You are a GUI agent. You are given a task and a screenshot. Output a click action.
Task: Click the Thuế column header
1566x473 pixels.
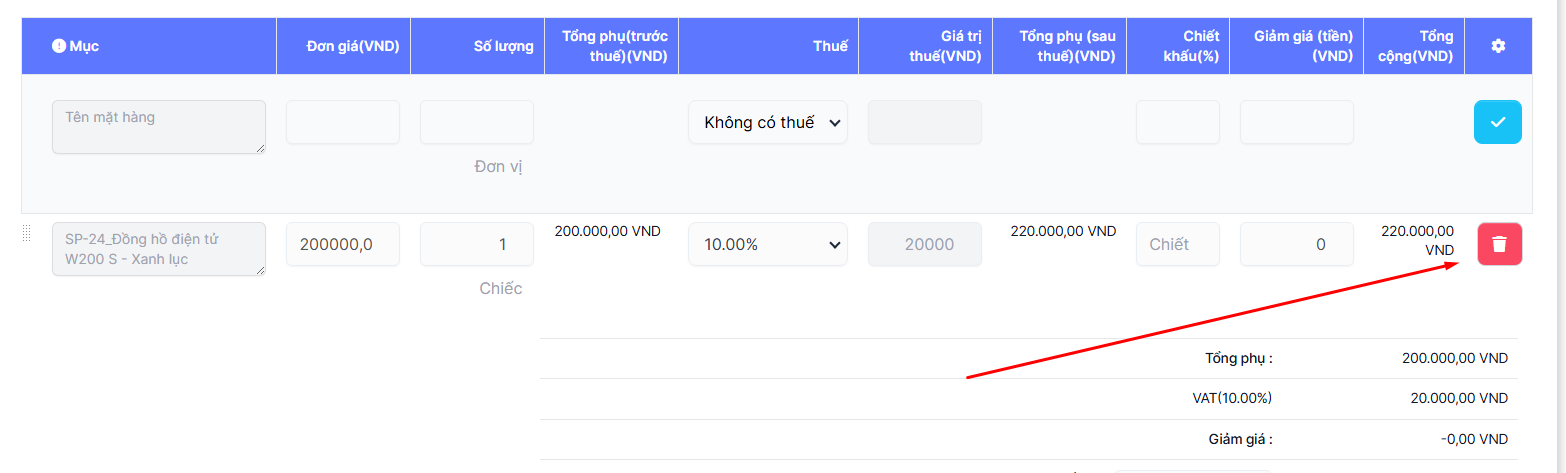click(x=830, y=46)
